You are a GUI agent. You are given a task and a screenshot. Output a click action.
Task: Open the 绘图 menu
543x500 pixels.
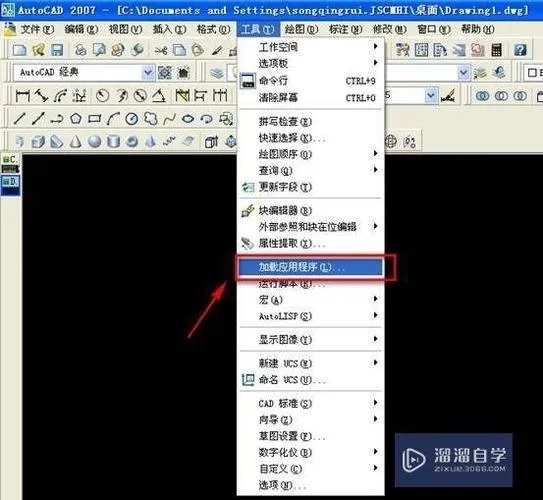pyautogui.click(x=301, y=29)
